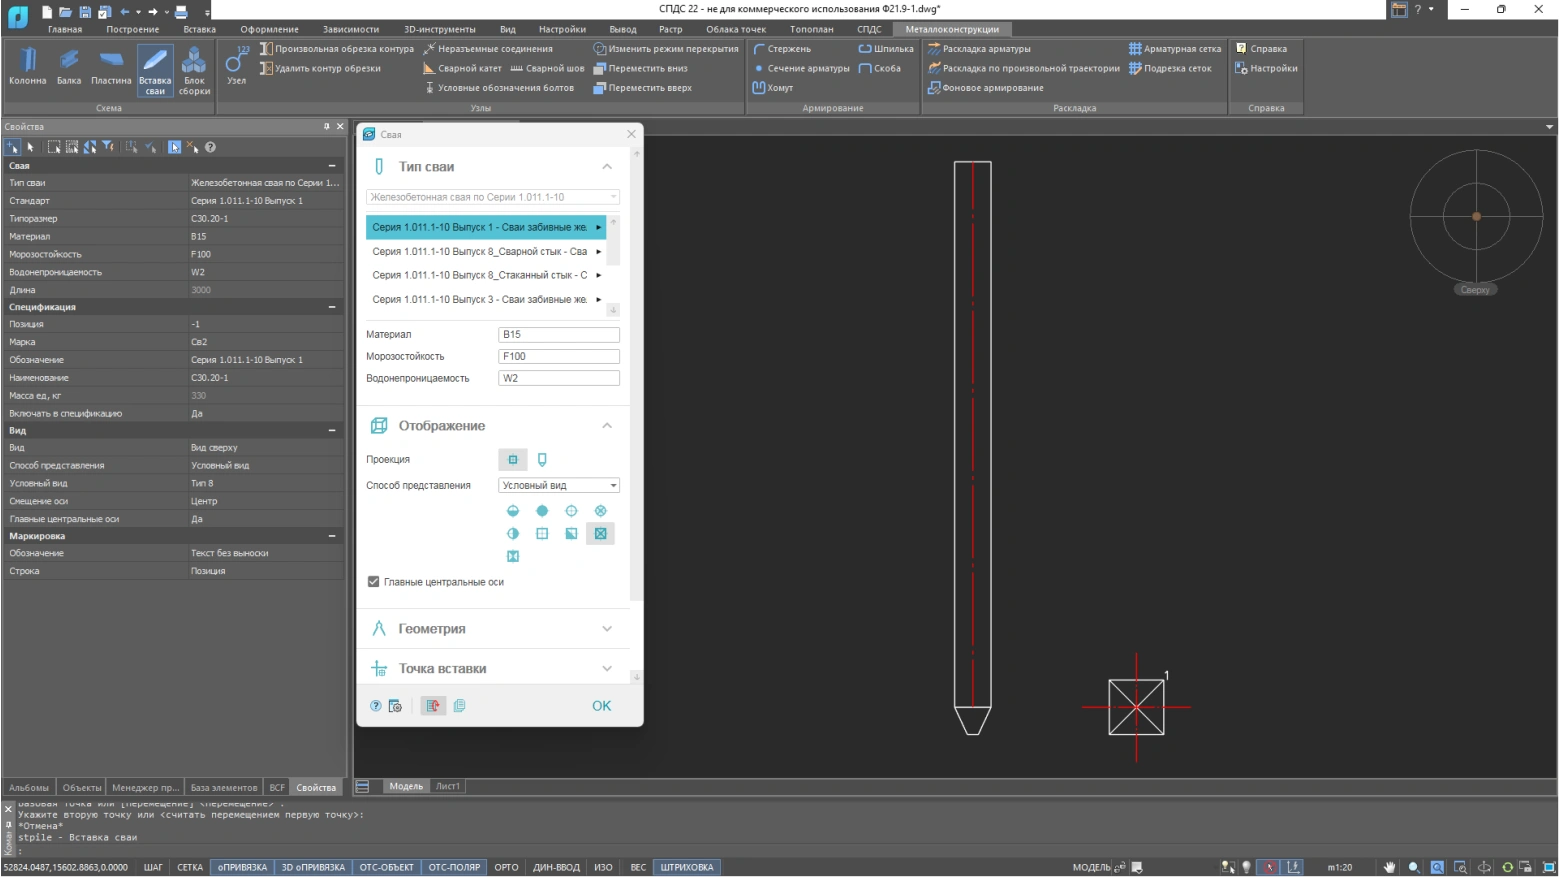Toggle ОРТО mode in the status bar
The width and height of the screenshot is (1560, 877).
(x=506, y=867)
